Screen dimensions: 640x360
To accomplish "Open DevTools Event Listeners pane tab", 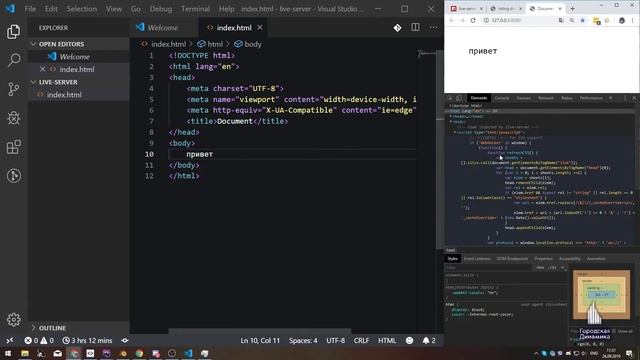I will pyautogui.click(x=477, y=259).
